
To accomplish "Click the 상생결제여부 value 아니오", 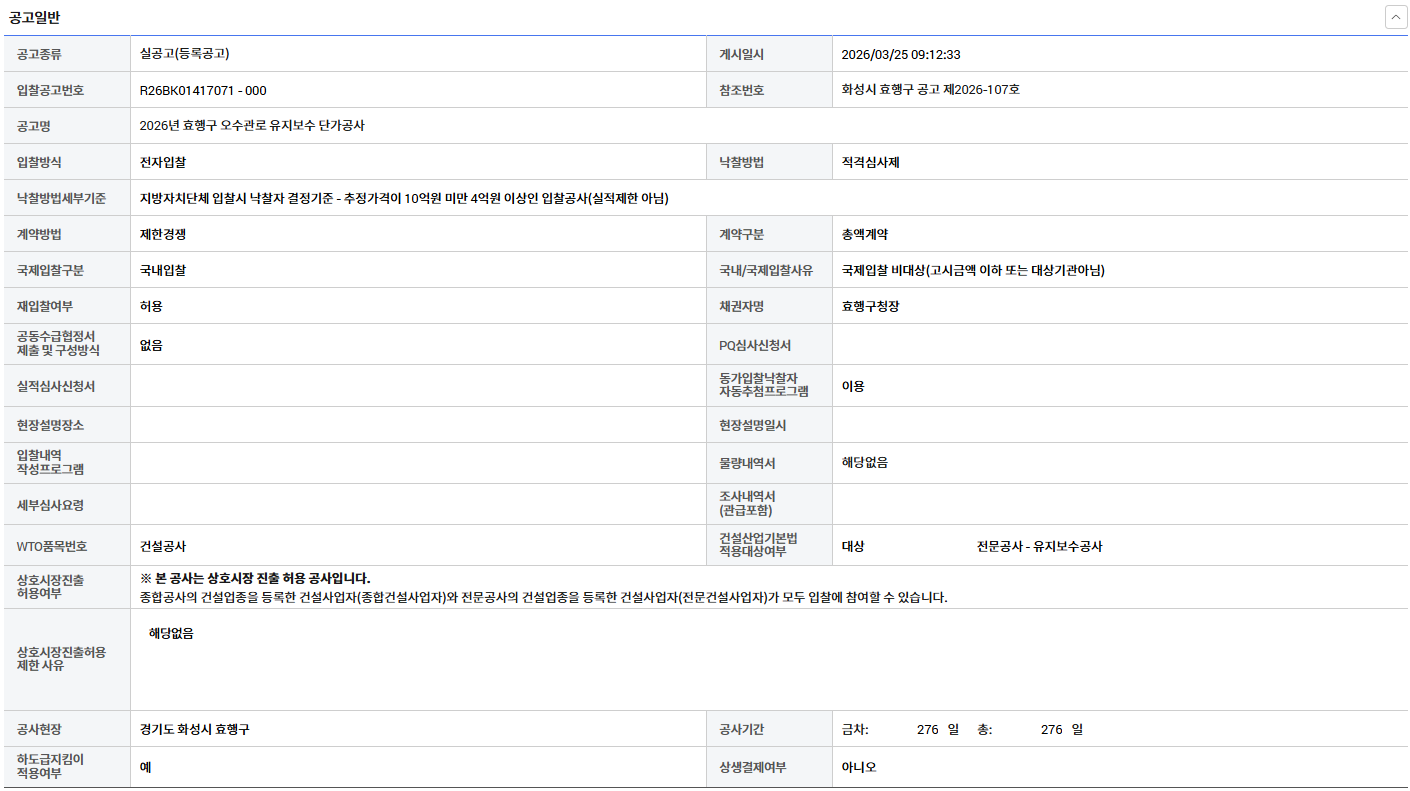I will tap(858, 767).
